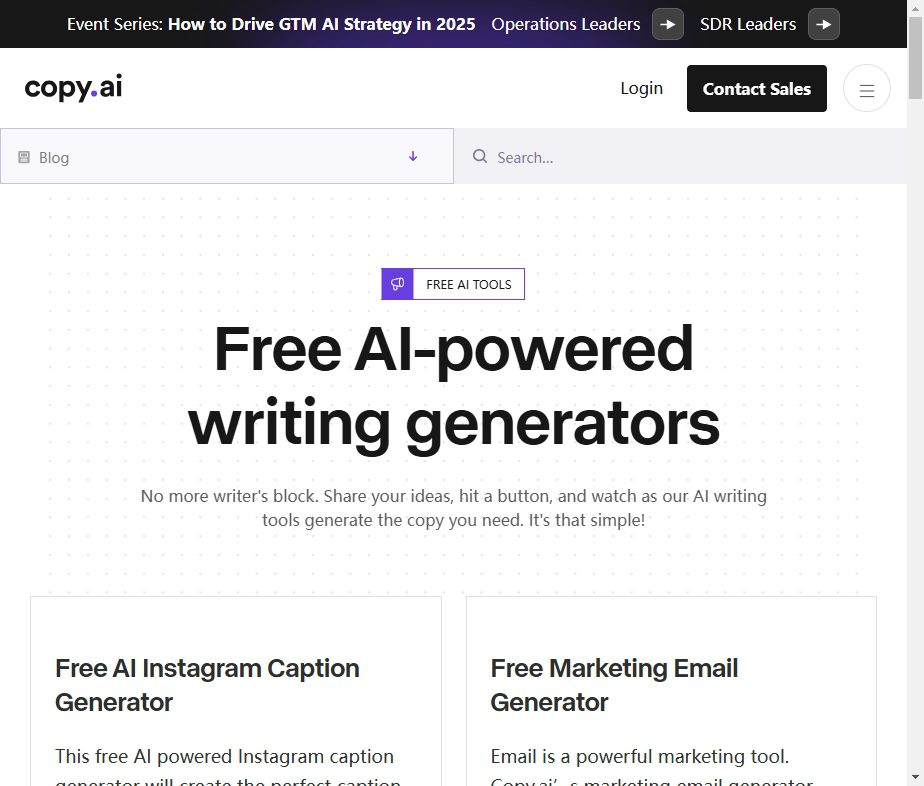Open the GTM AI Strategy 2025 event link

(x=322, y=24)
